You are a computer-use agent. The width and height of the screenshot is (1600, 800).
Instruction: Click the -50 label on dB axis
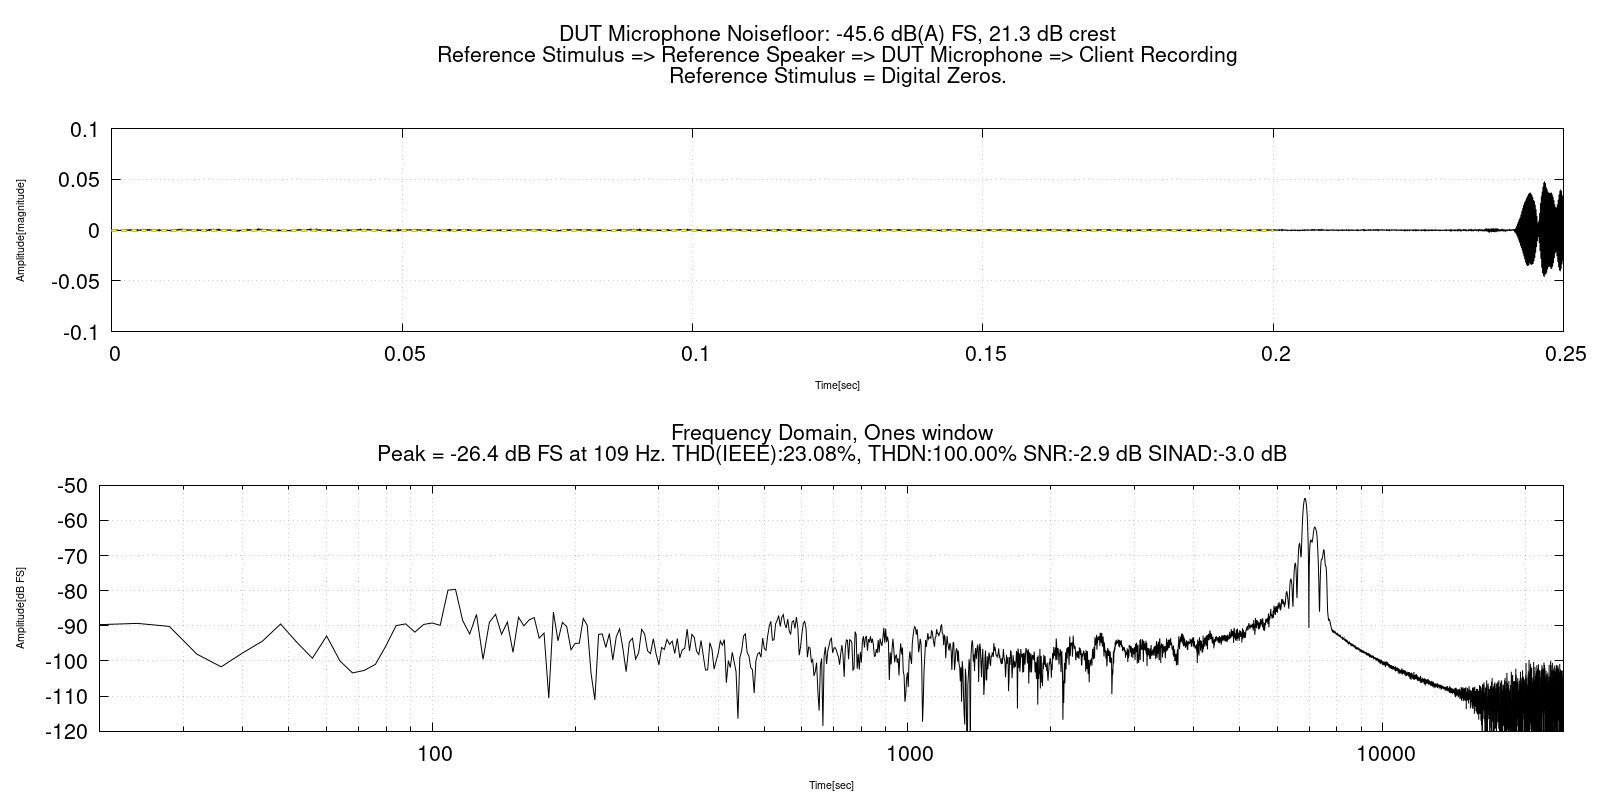[75, 486]
